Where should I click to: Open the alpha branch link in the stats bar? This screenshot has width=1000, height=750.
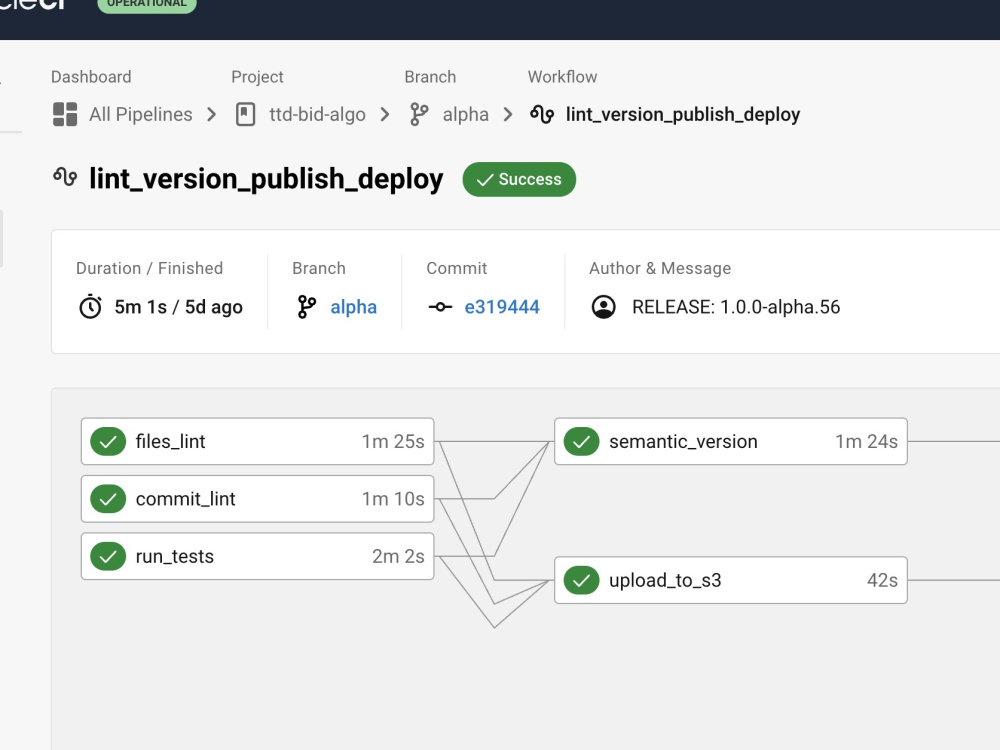[353, 307]
